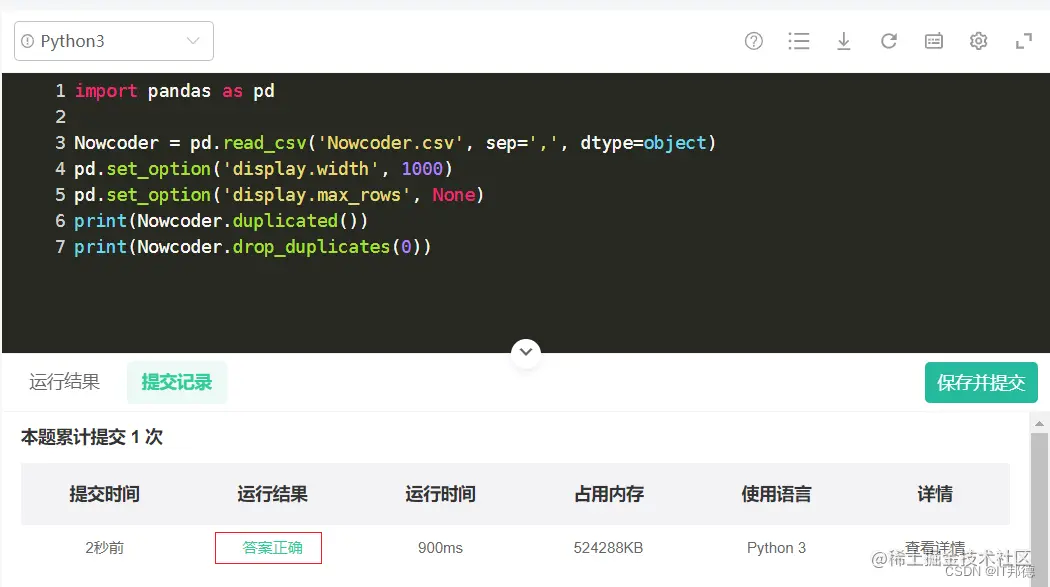Open the Python3 language dropdown

click(114, 41)
